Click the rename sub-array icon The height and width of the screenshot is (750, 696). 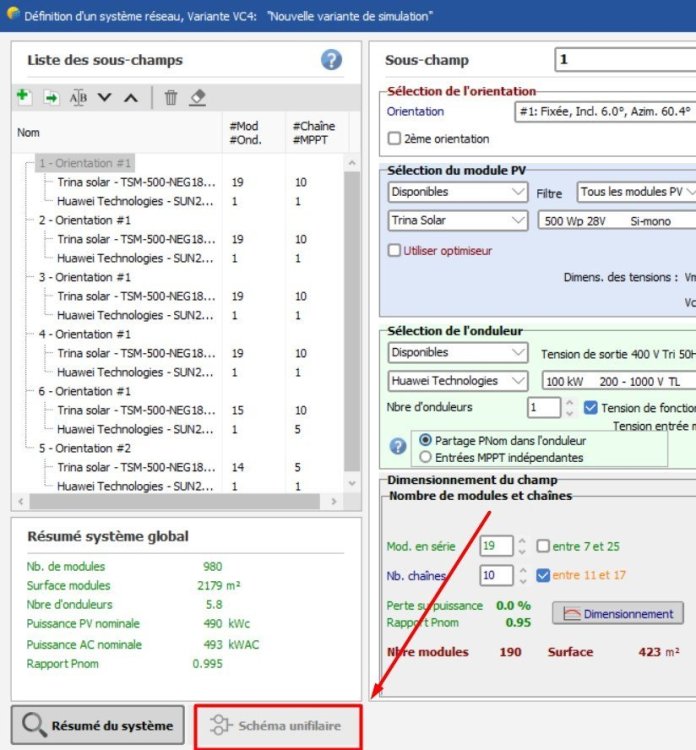(x=78, y=97)
